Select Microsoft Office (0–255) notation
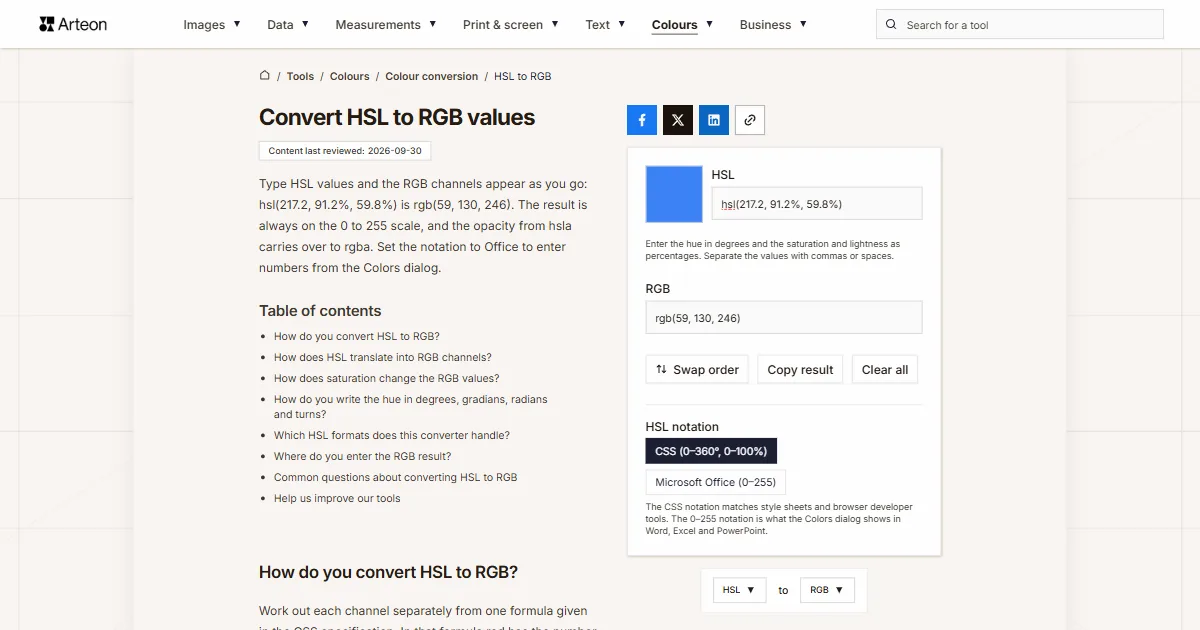1200x630 pixels. tap(716, 482)
